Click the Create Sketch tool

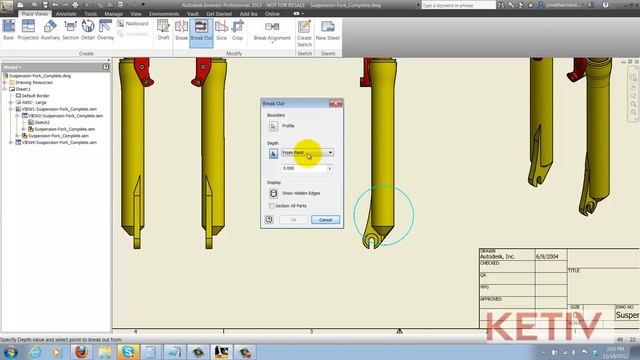[x=304, y=33]
